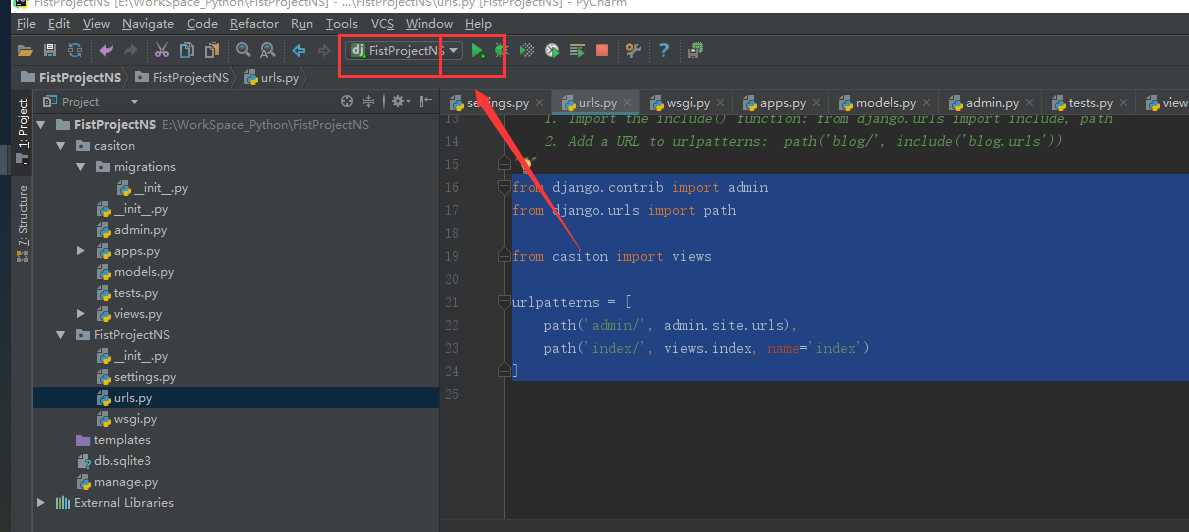
Task: Toggle the 1: Project tool window button
Action: 23,132
